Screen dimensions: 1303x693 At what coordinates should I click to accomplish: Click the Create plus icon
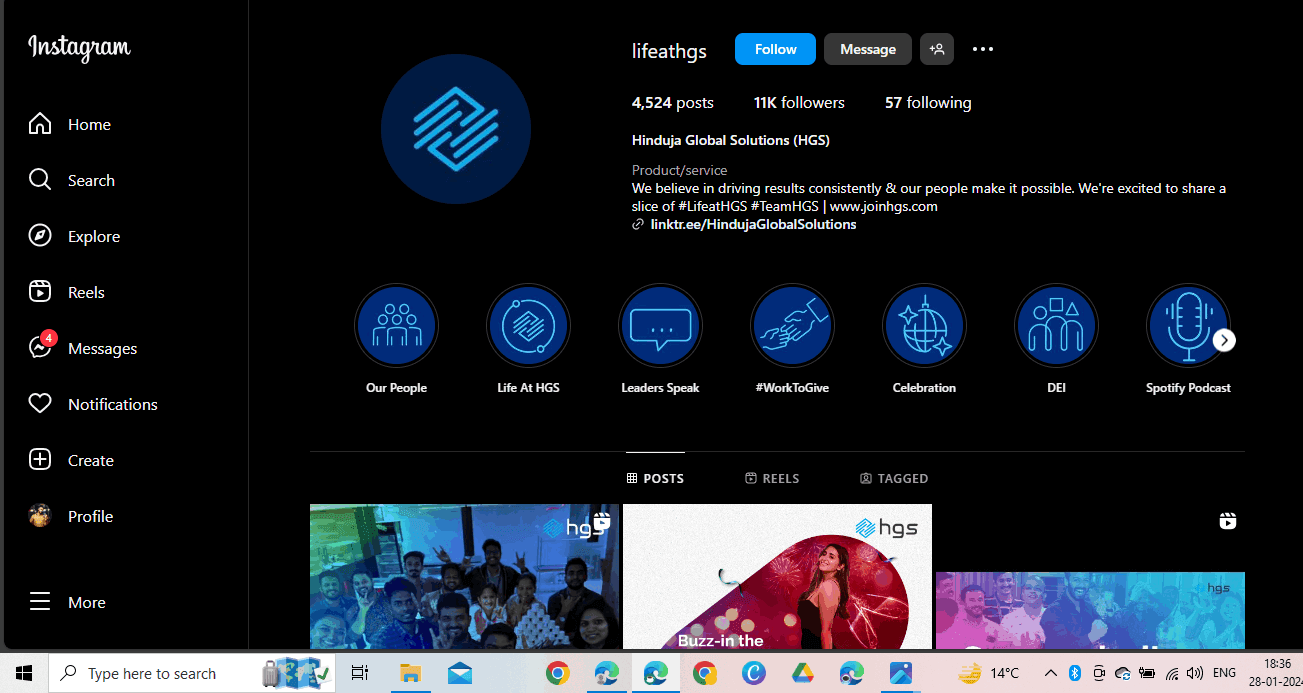[x=40, y=460]
